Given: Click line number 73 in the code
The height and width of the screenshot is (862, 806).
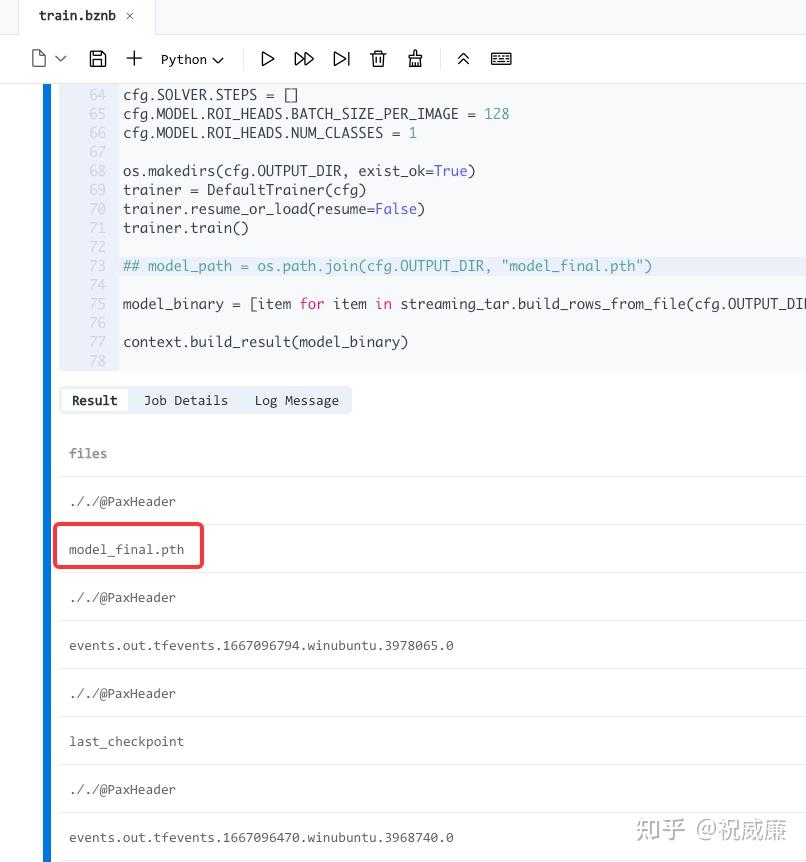Looking at the screenshot, I should [x=97, y=265].
